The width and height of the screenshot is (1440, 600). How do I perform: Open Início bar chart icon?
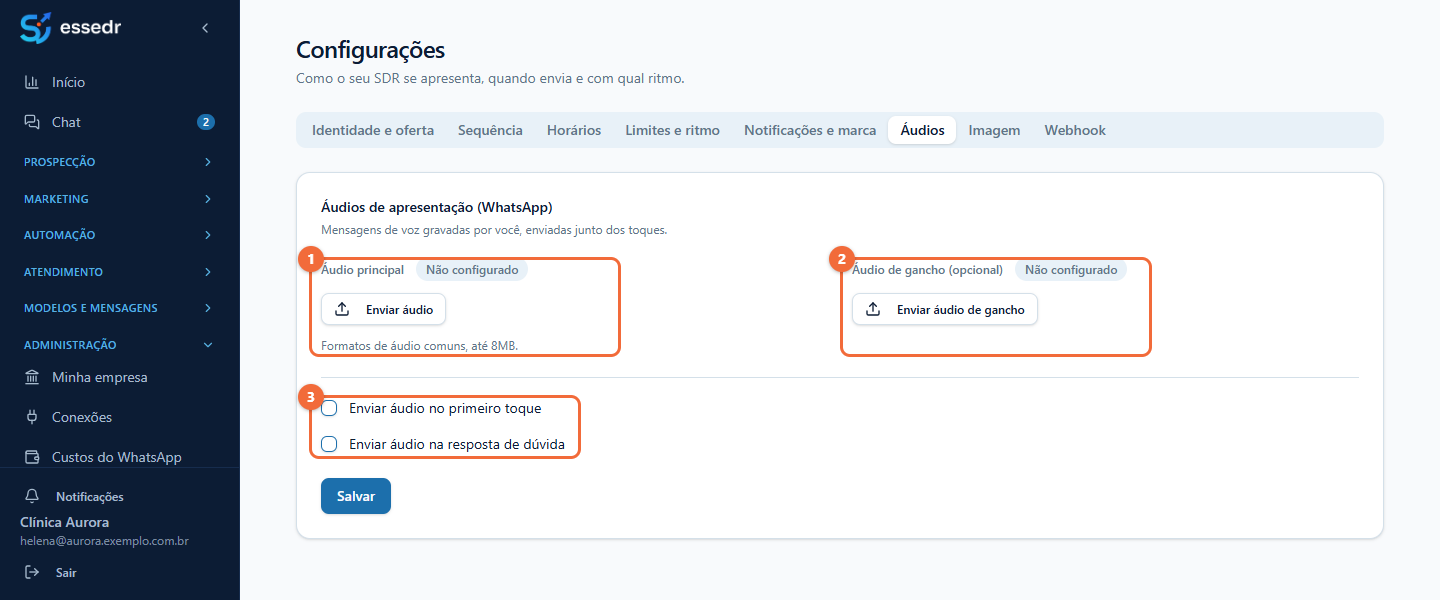tap(32, 82)
